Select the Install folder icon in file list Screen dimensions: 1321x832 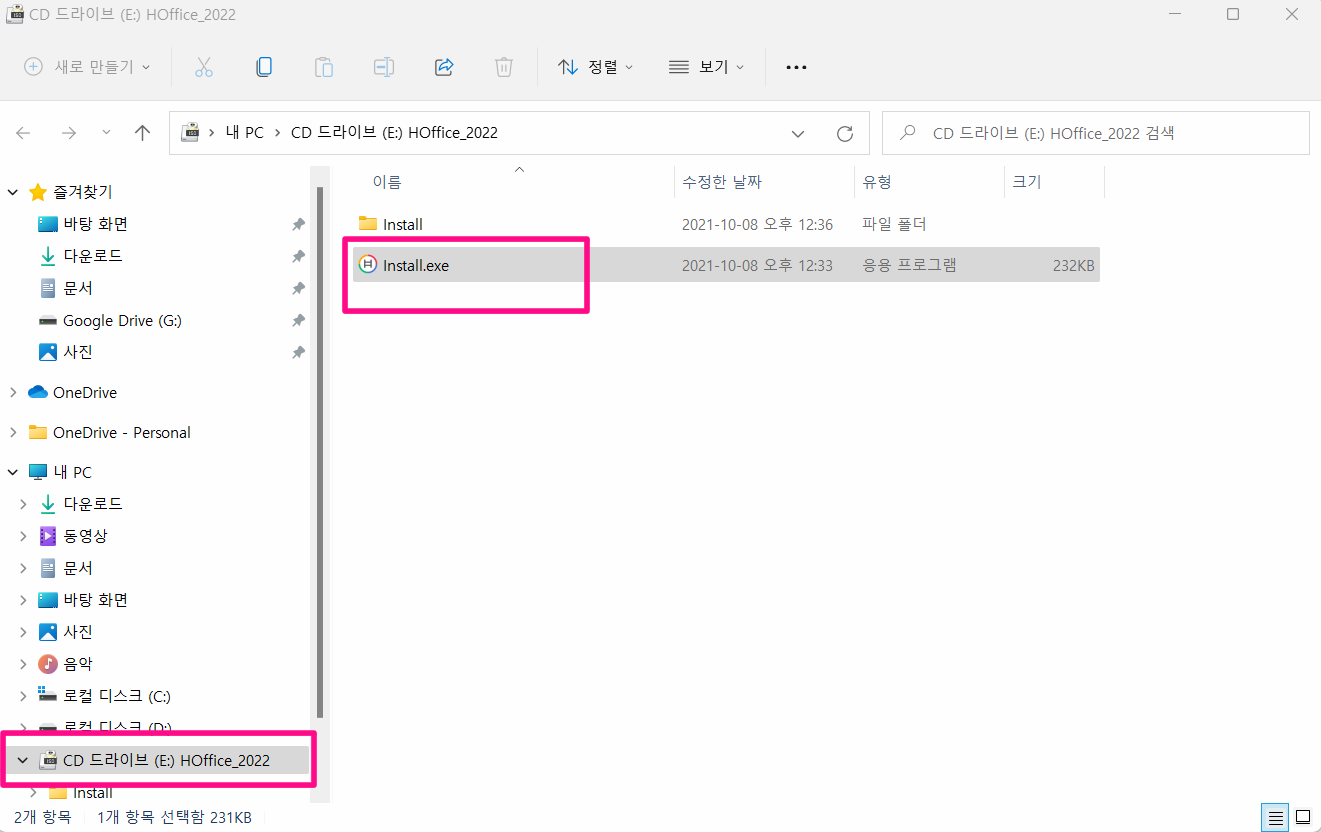[368, 224]
